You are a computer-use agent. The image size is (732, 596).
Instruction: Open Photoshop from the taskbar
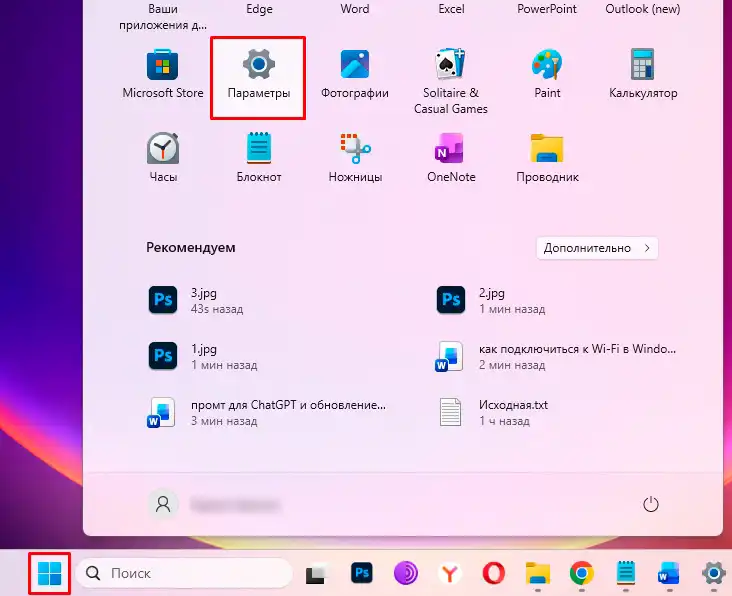[362, 573]
